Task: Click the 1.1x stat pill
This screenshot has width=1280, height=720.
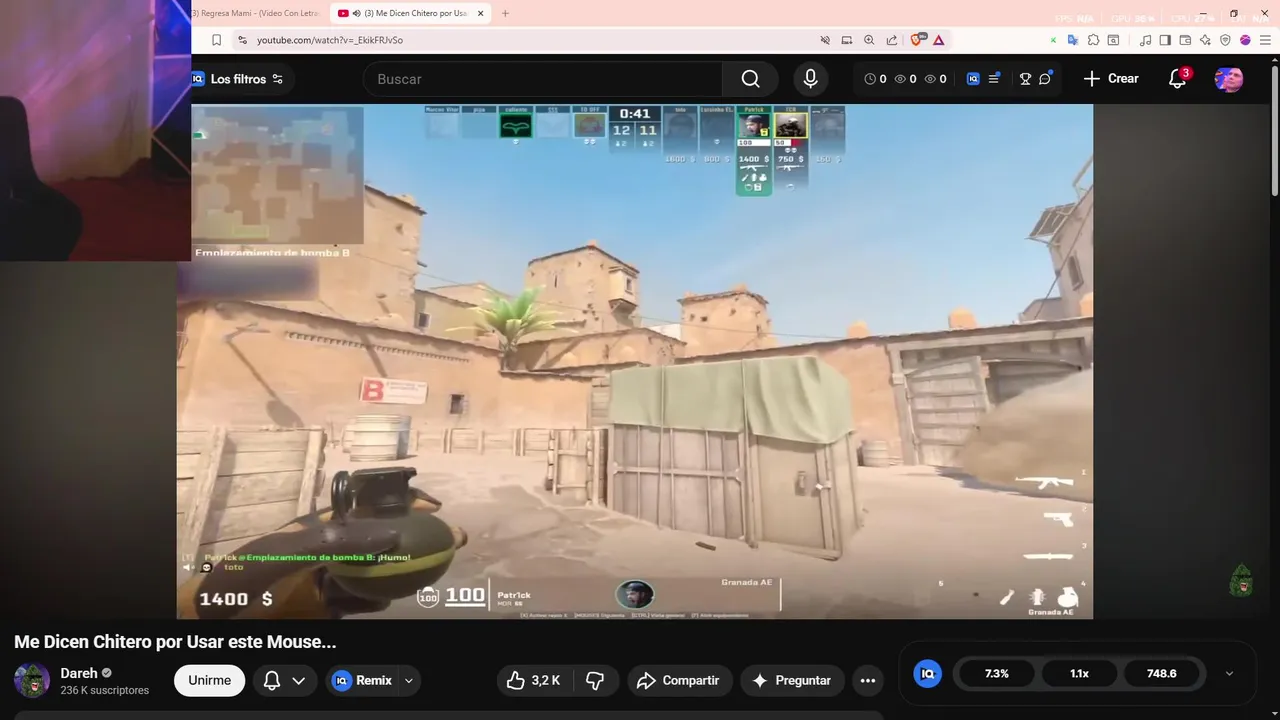Action: pyautogui.click(x=1079, y=674)
